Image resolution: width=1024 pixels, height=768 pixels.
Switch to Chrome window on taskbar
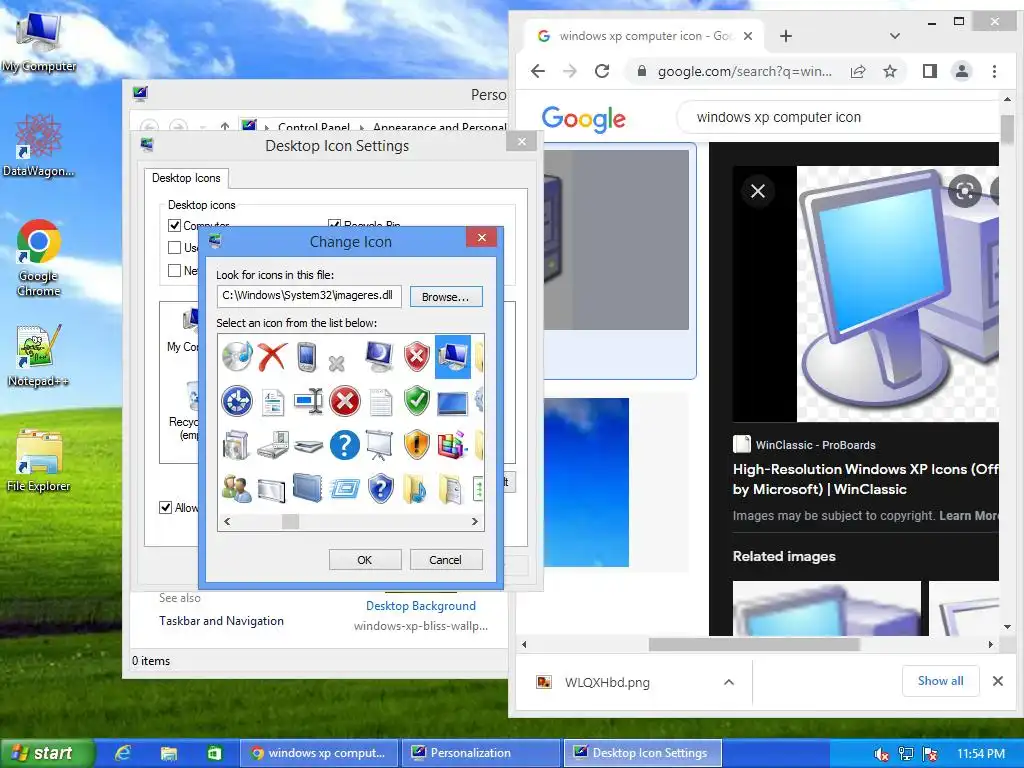(320, 753)
